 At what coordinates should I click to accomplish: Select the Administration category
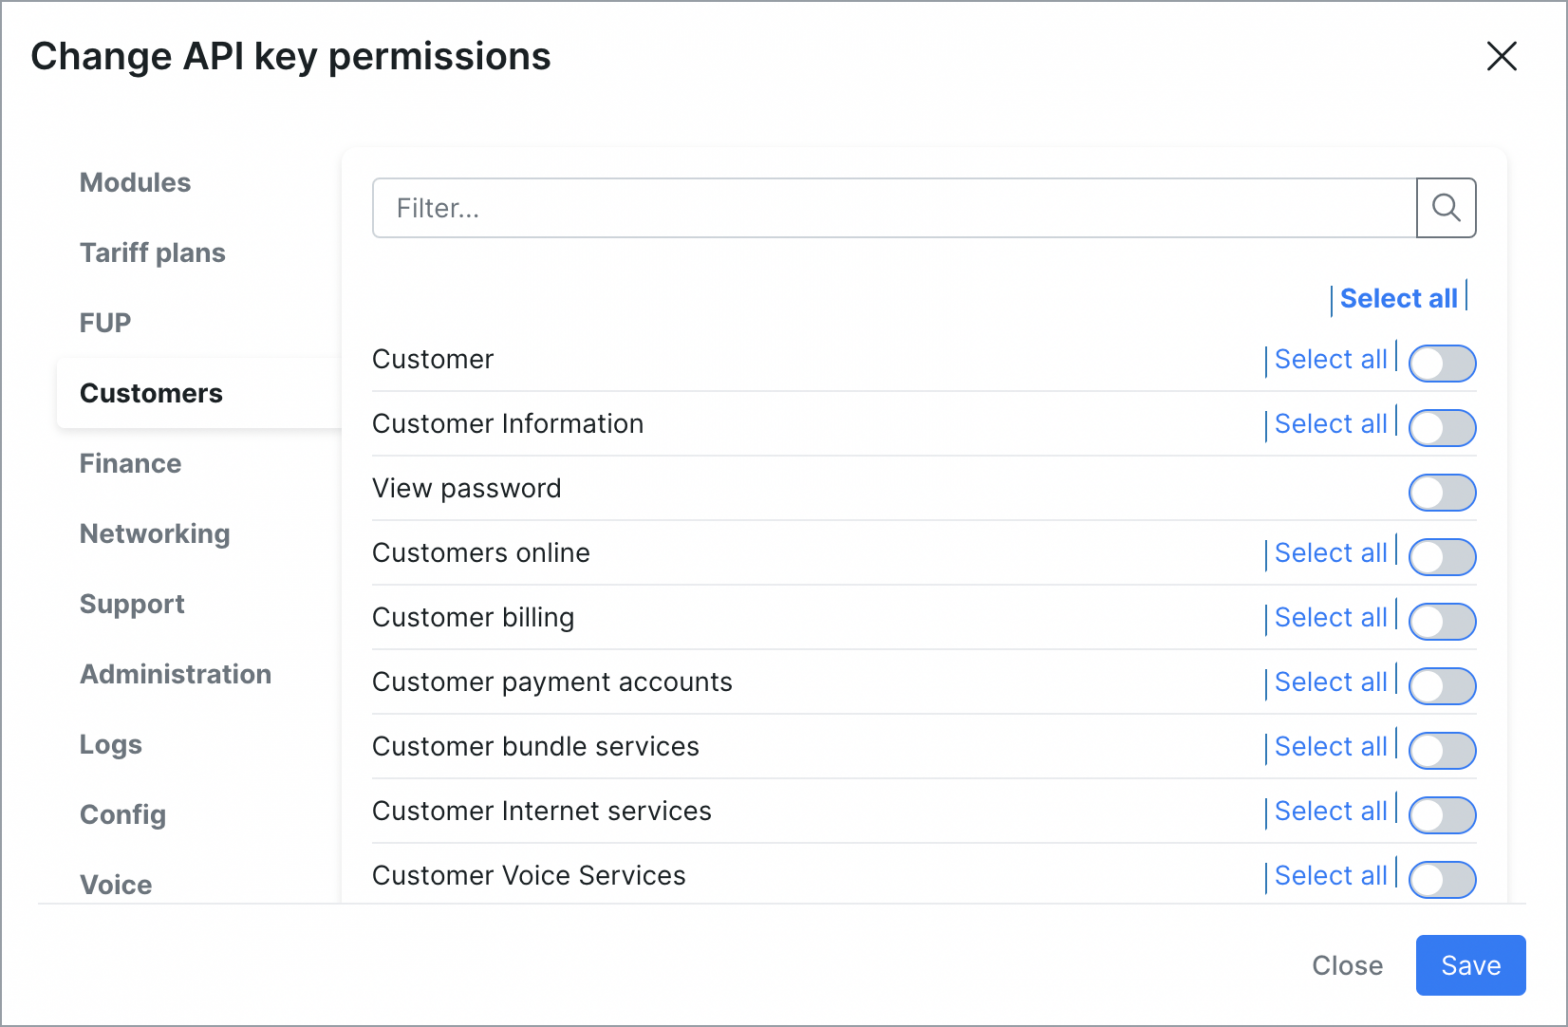click(x=175, y=674)
